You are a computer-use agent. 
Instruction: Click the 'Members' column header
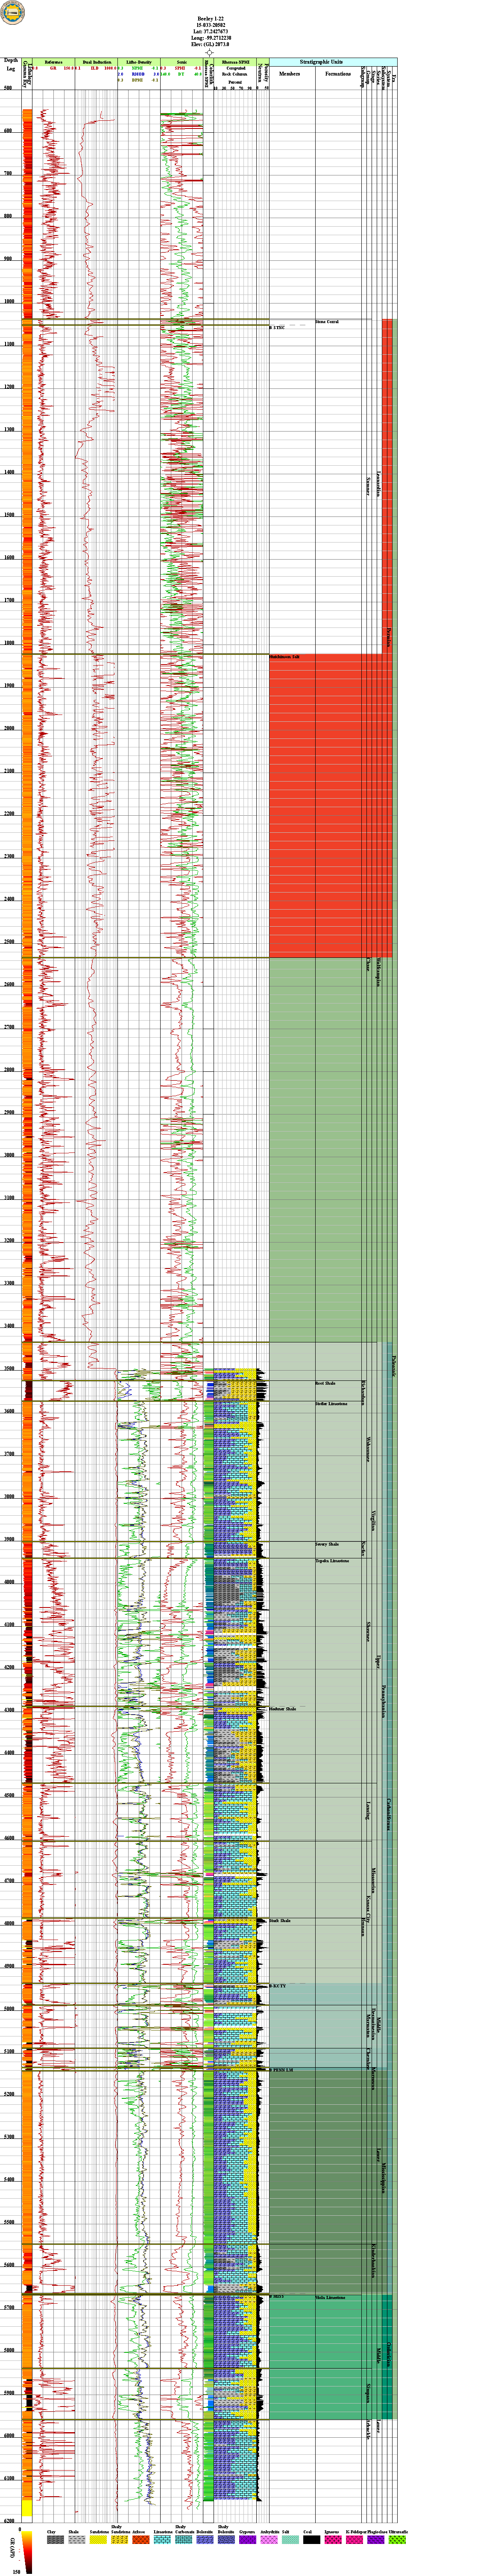[289, 74]
